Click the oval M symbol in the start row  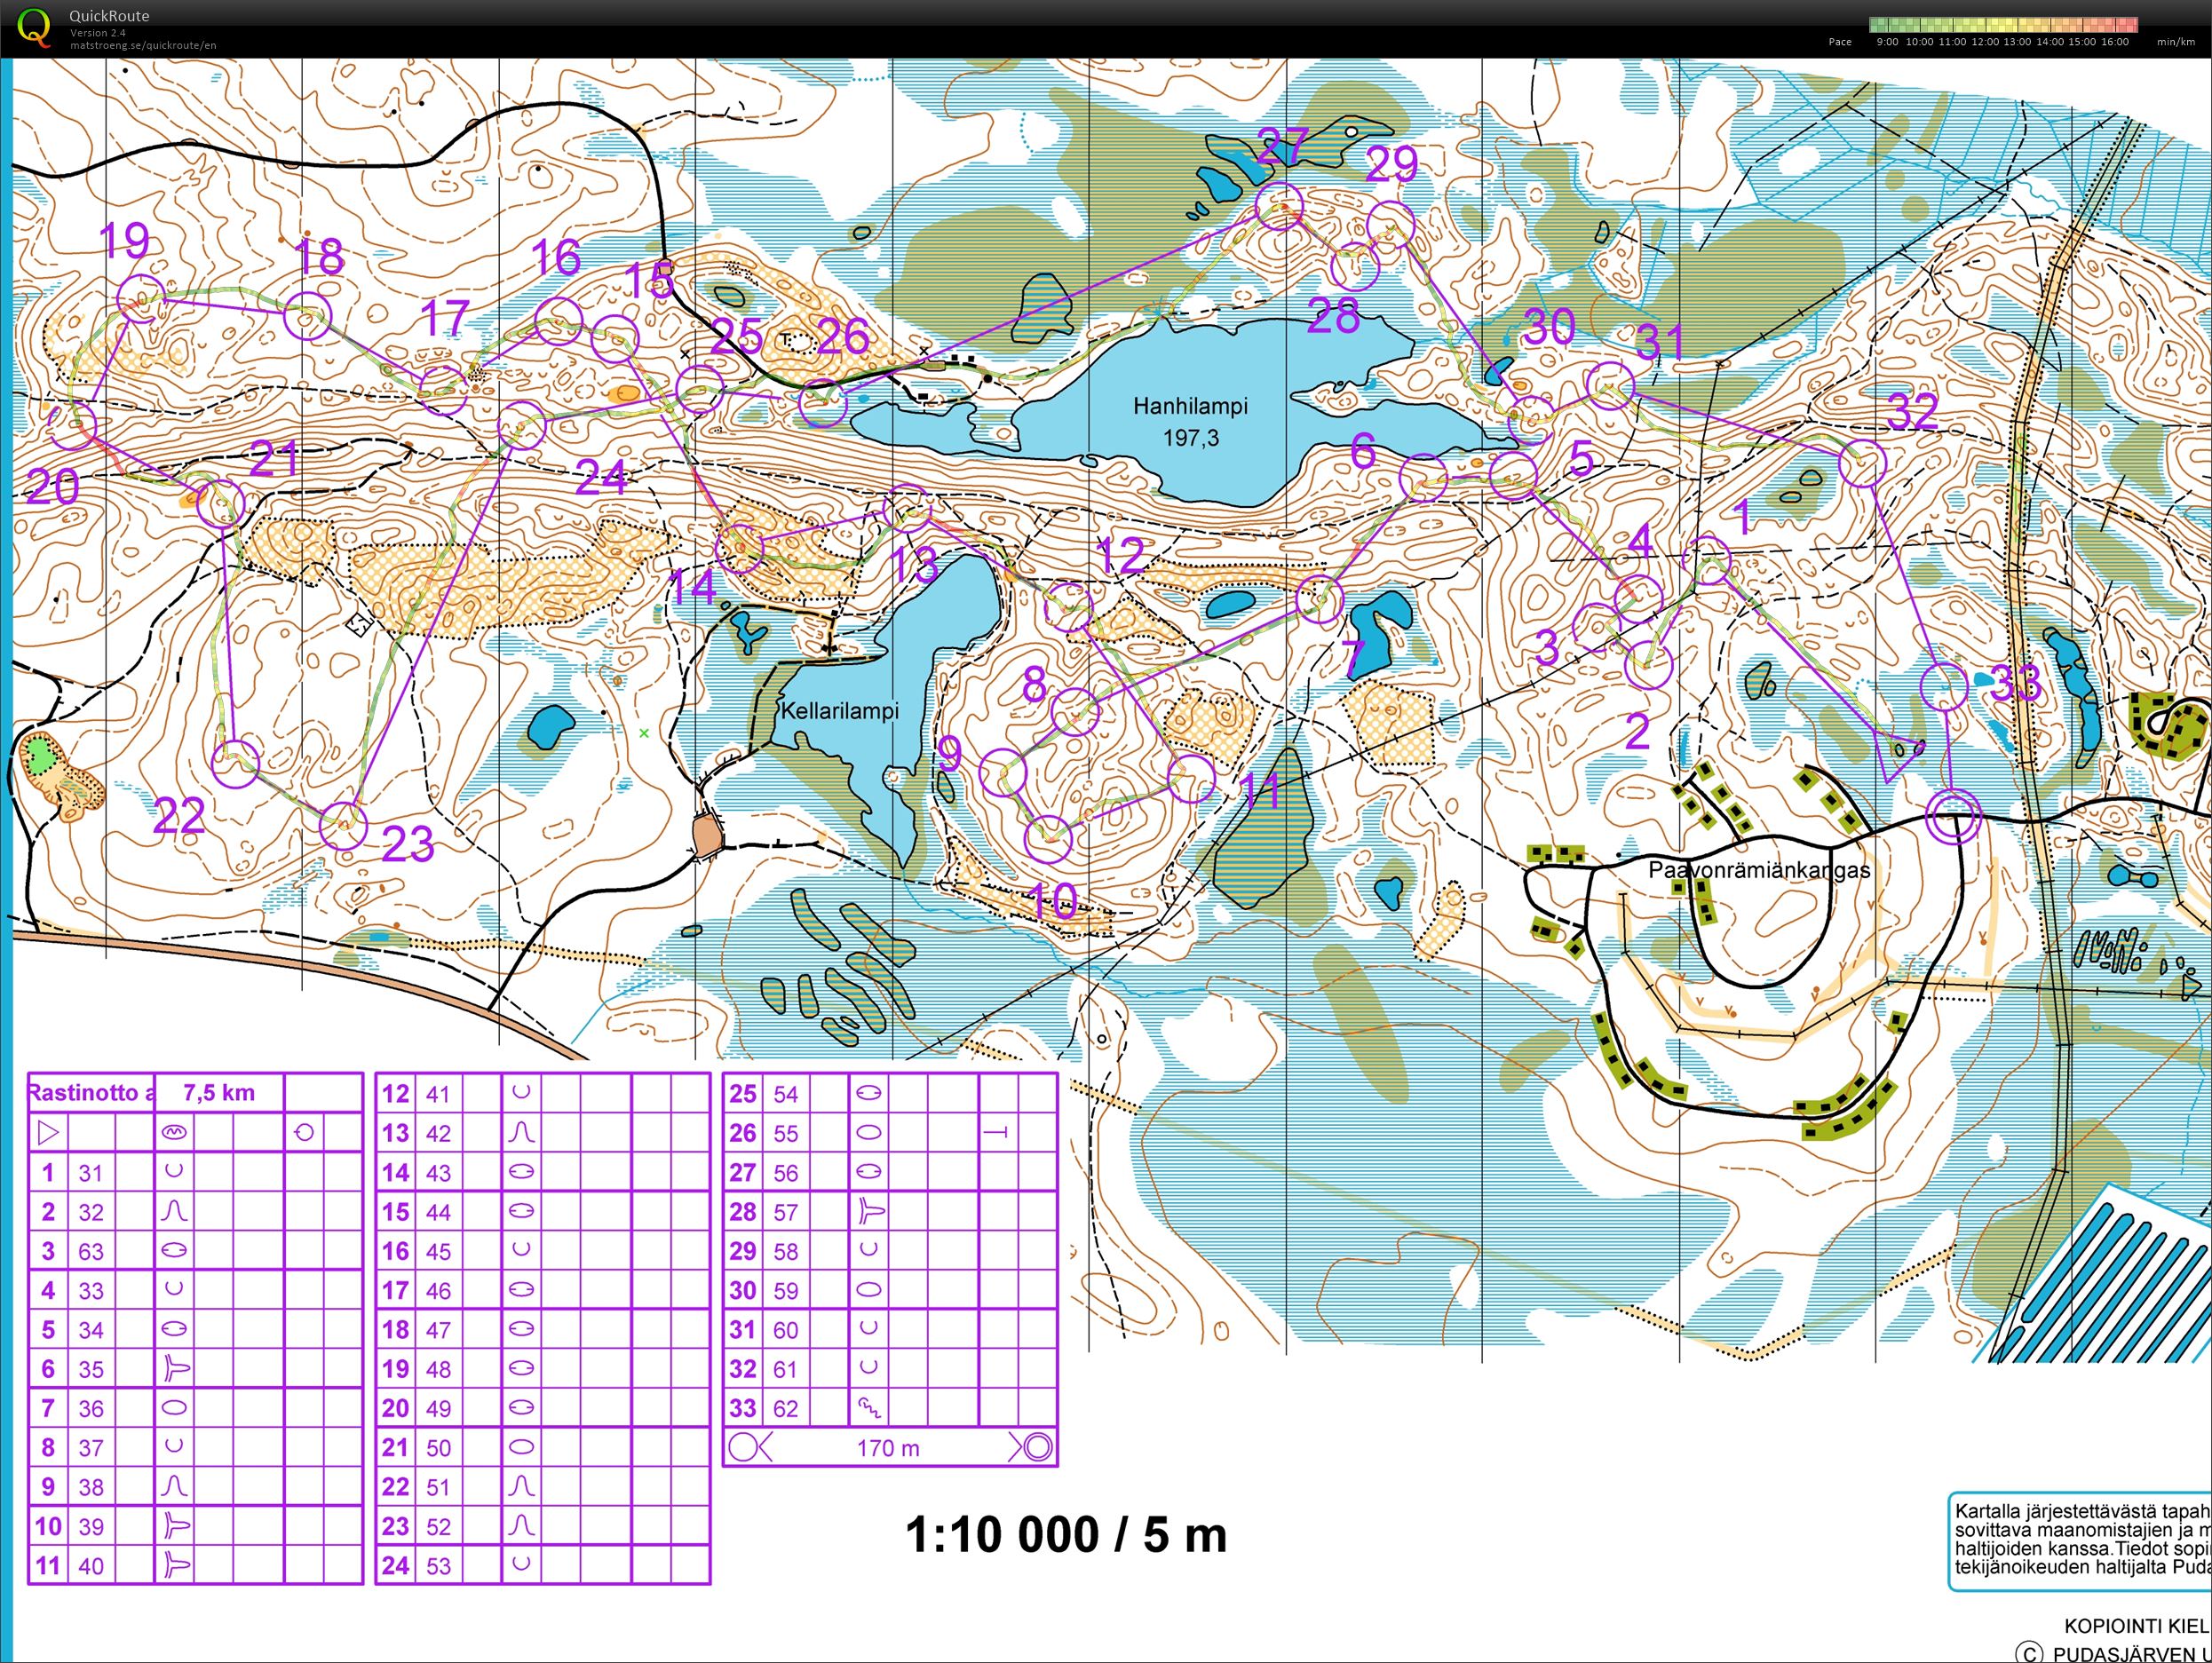point(174,1132)
